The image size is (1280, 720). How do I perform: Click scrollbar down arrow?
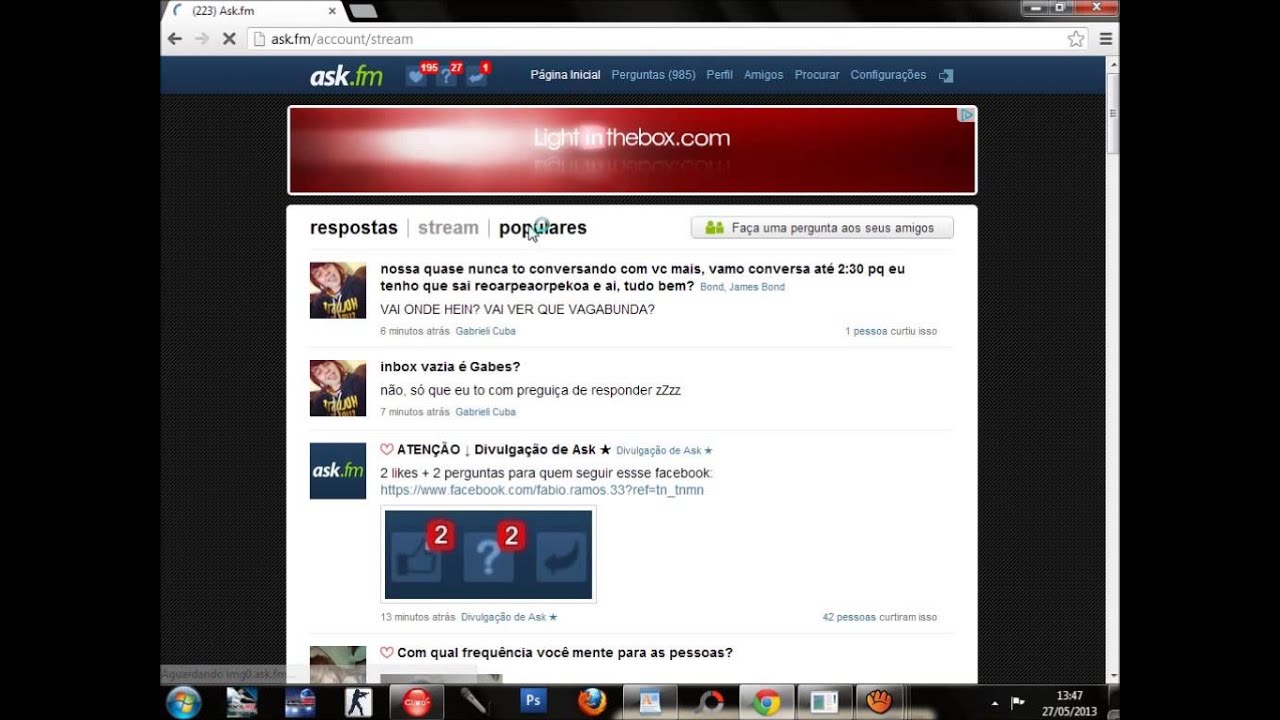1112,677
